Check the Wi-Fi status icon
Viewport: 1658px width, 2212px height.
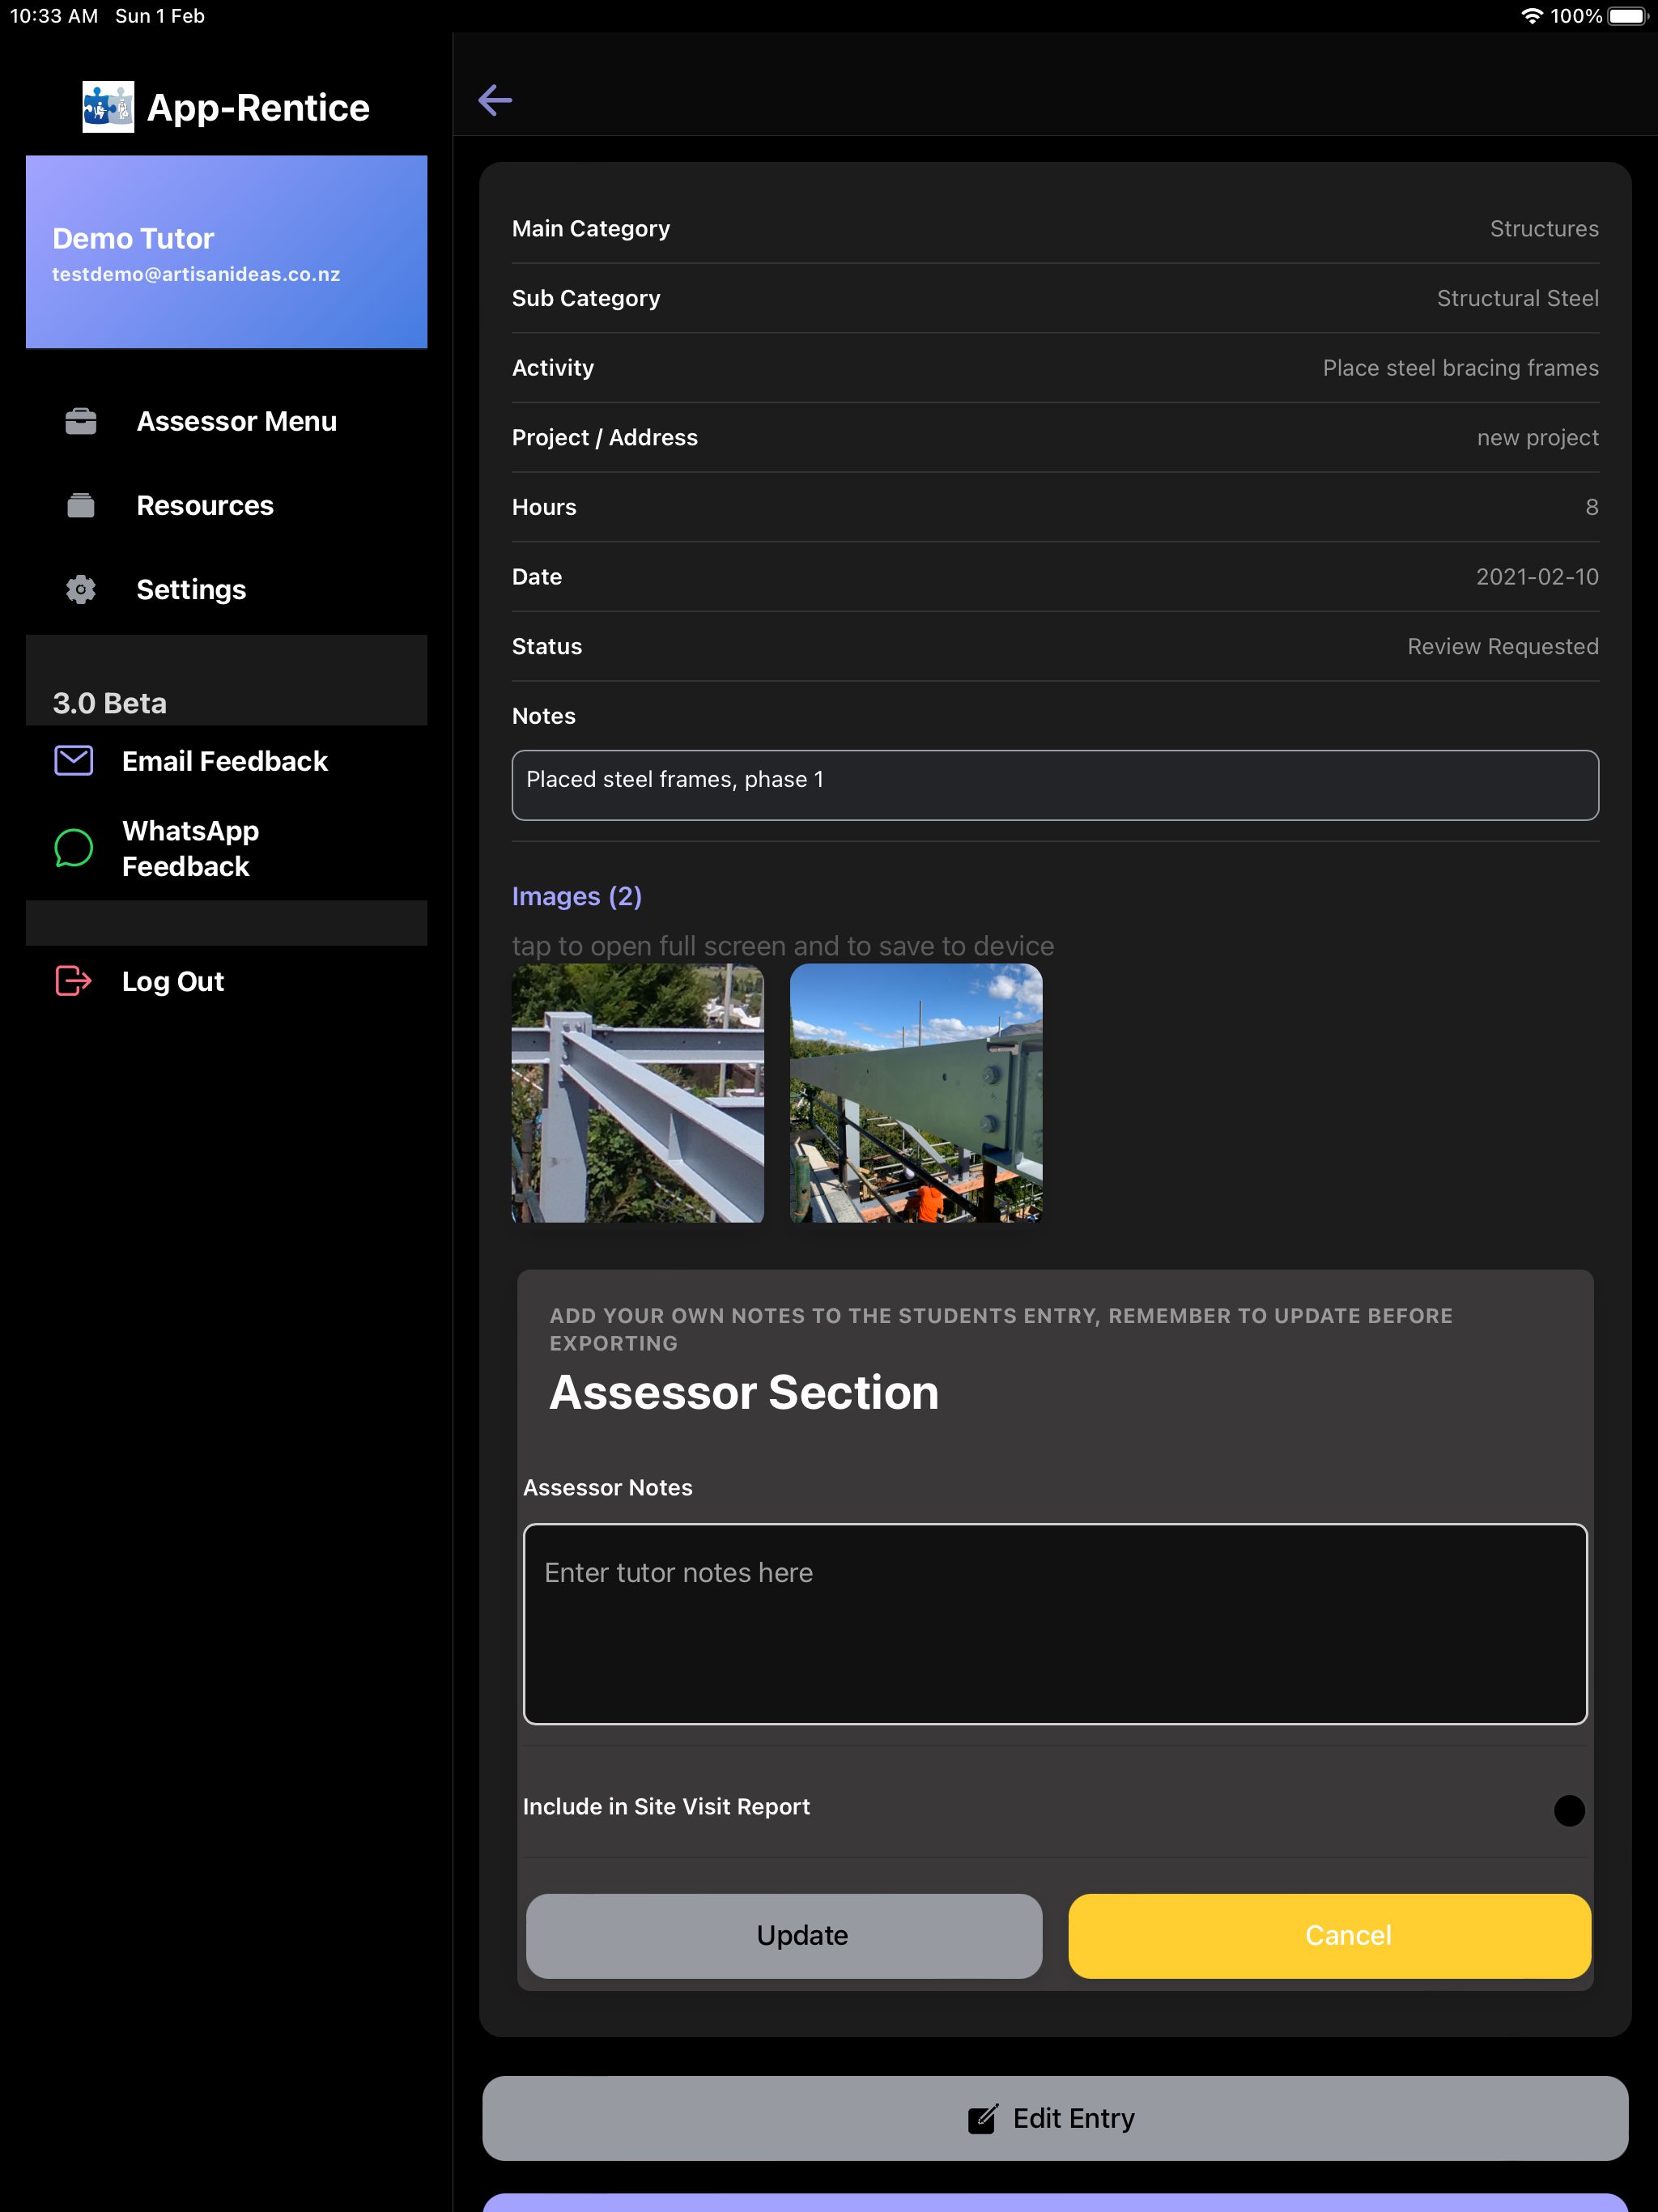coord(1532,16)
